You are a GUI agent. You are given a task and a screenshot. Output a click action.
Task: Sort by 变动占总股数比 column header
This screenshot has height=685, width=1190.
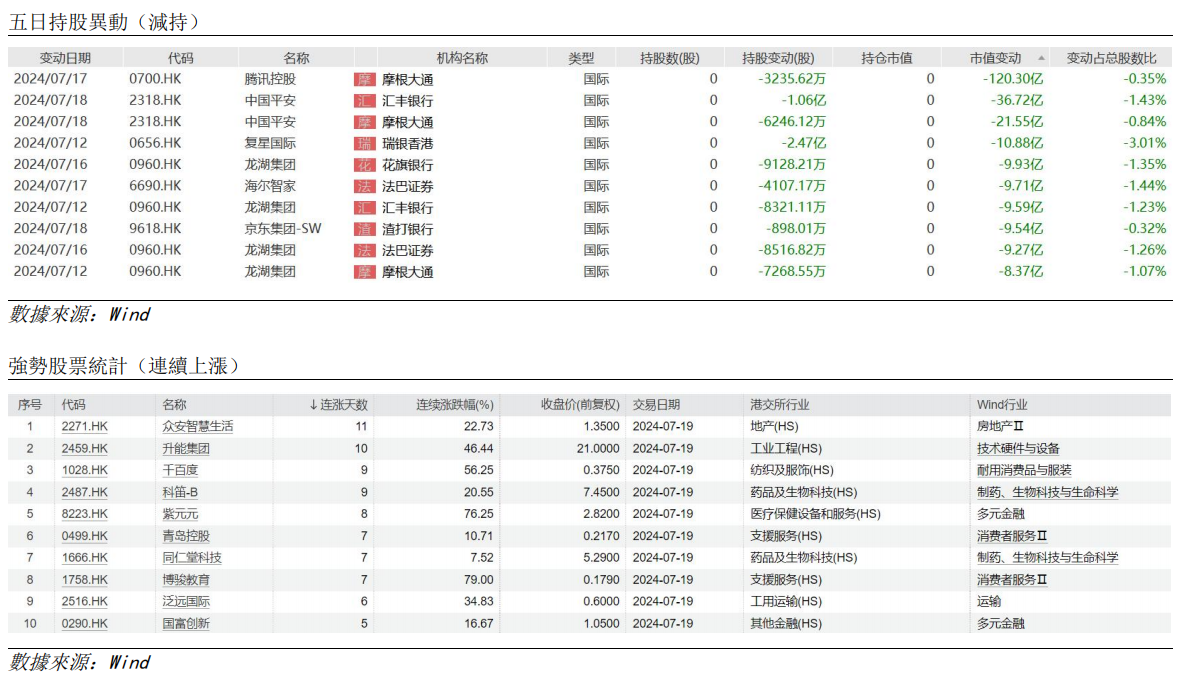coord(1111,58)
